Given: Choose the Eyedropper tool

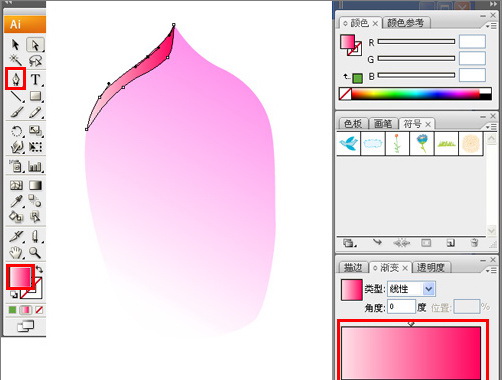Looking at the screenshot, I should pyautogui.click(x=16, y=201).
